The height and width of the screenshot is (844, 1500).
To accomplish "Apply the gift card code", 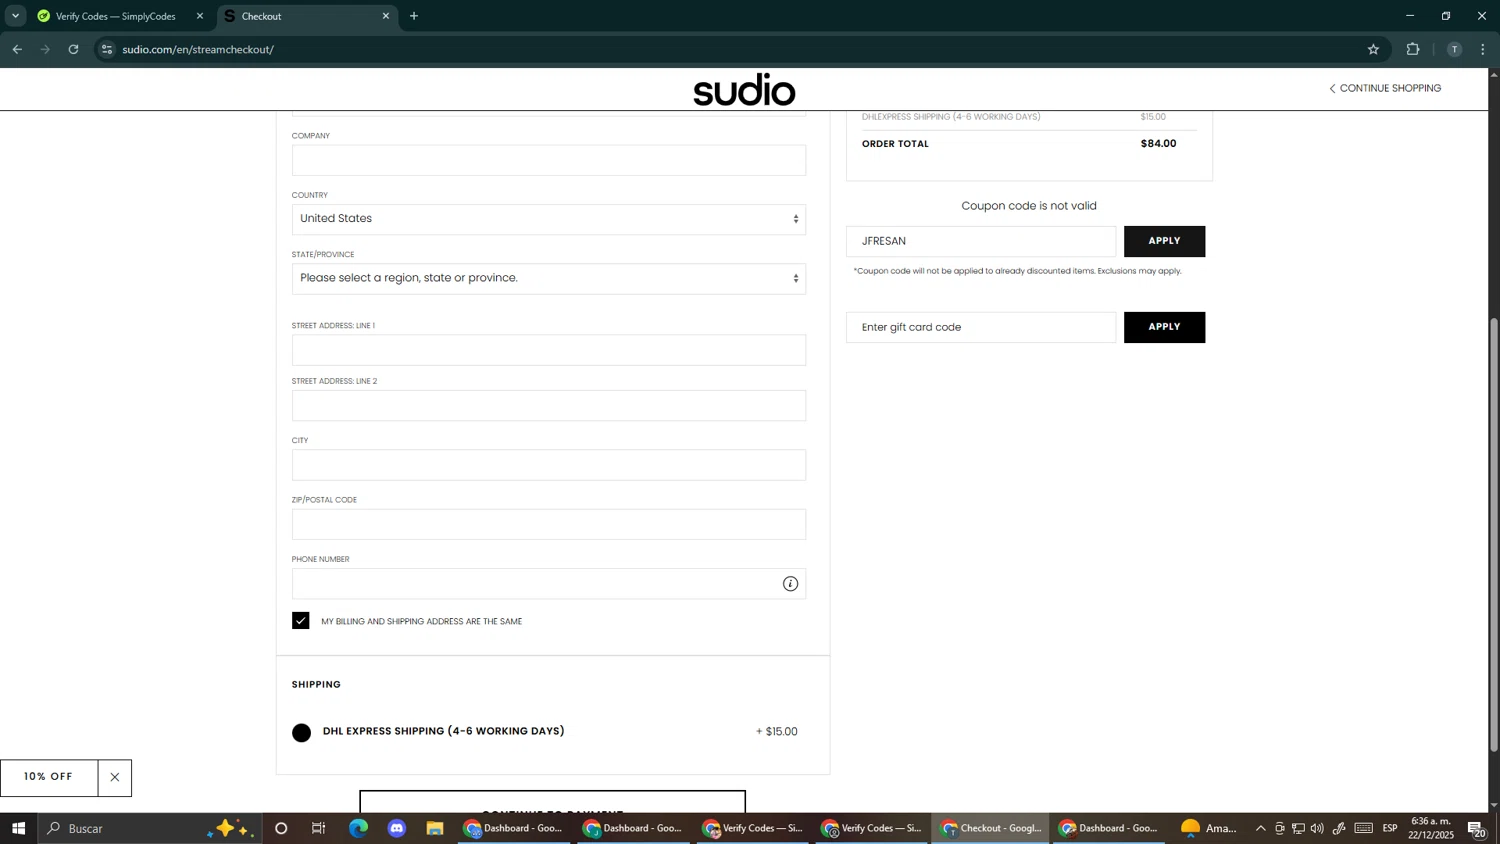I will point(1164,327).
